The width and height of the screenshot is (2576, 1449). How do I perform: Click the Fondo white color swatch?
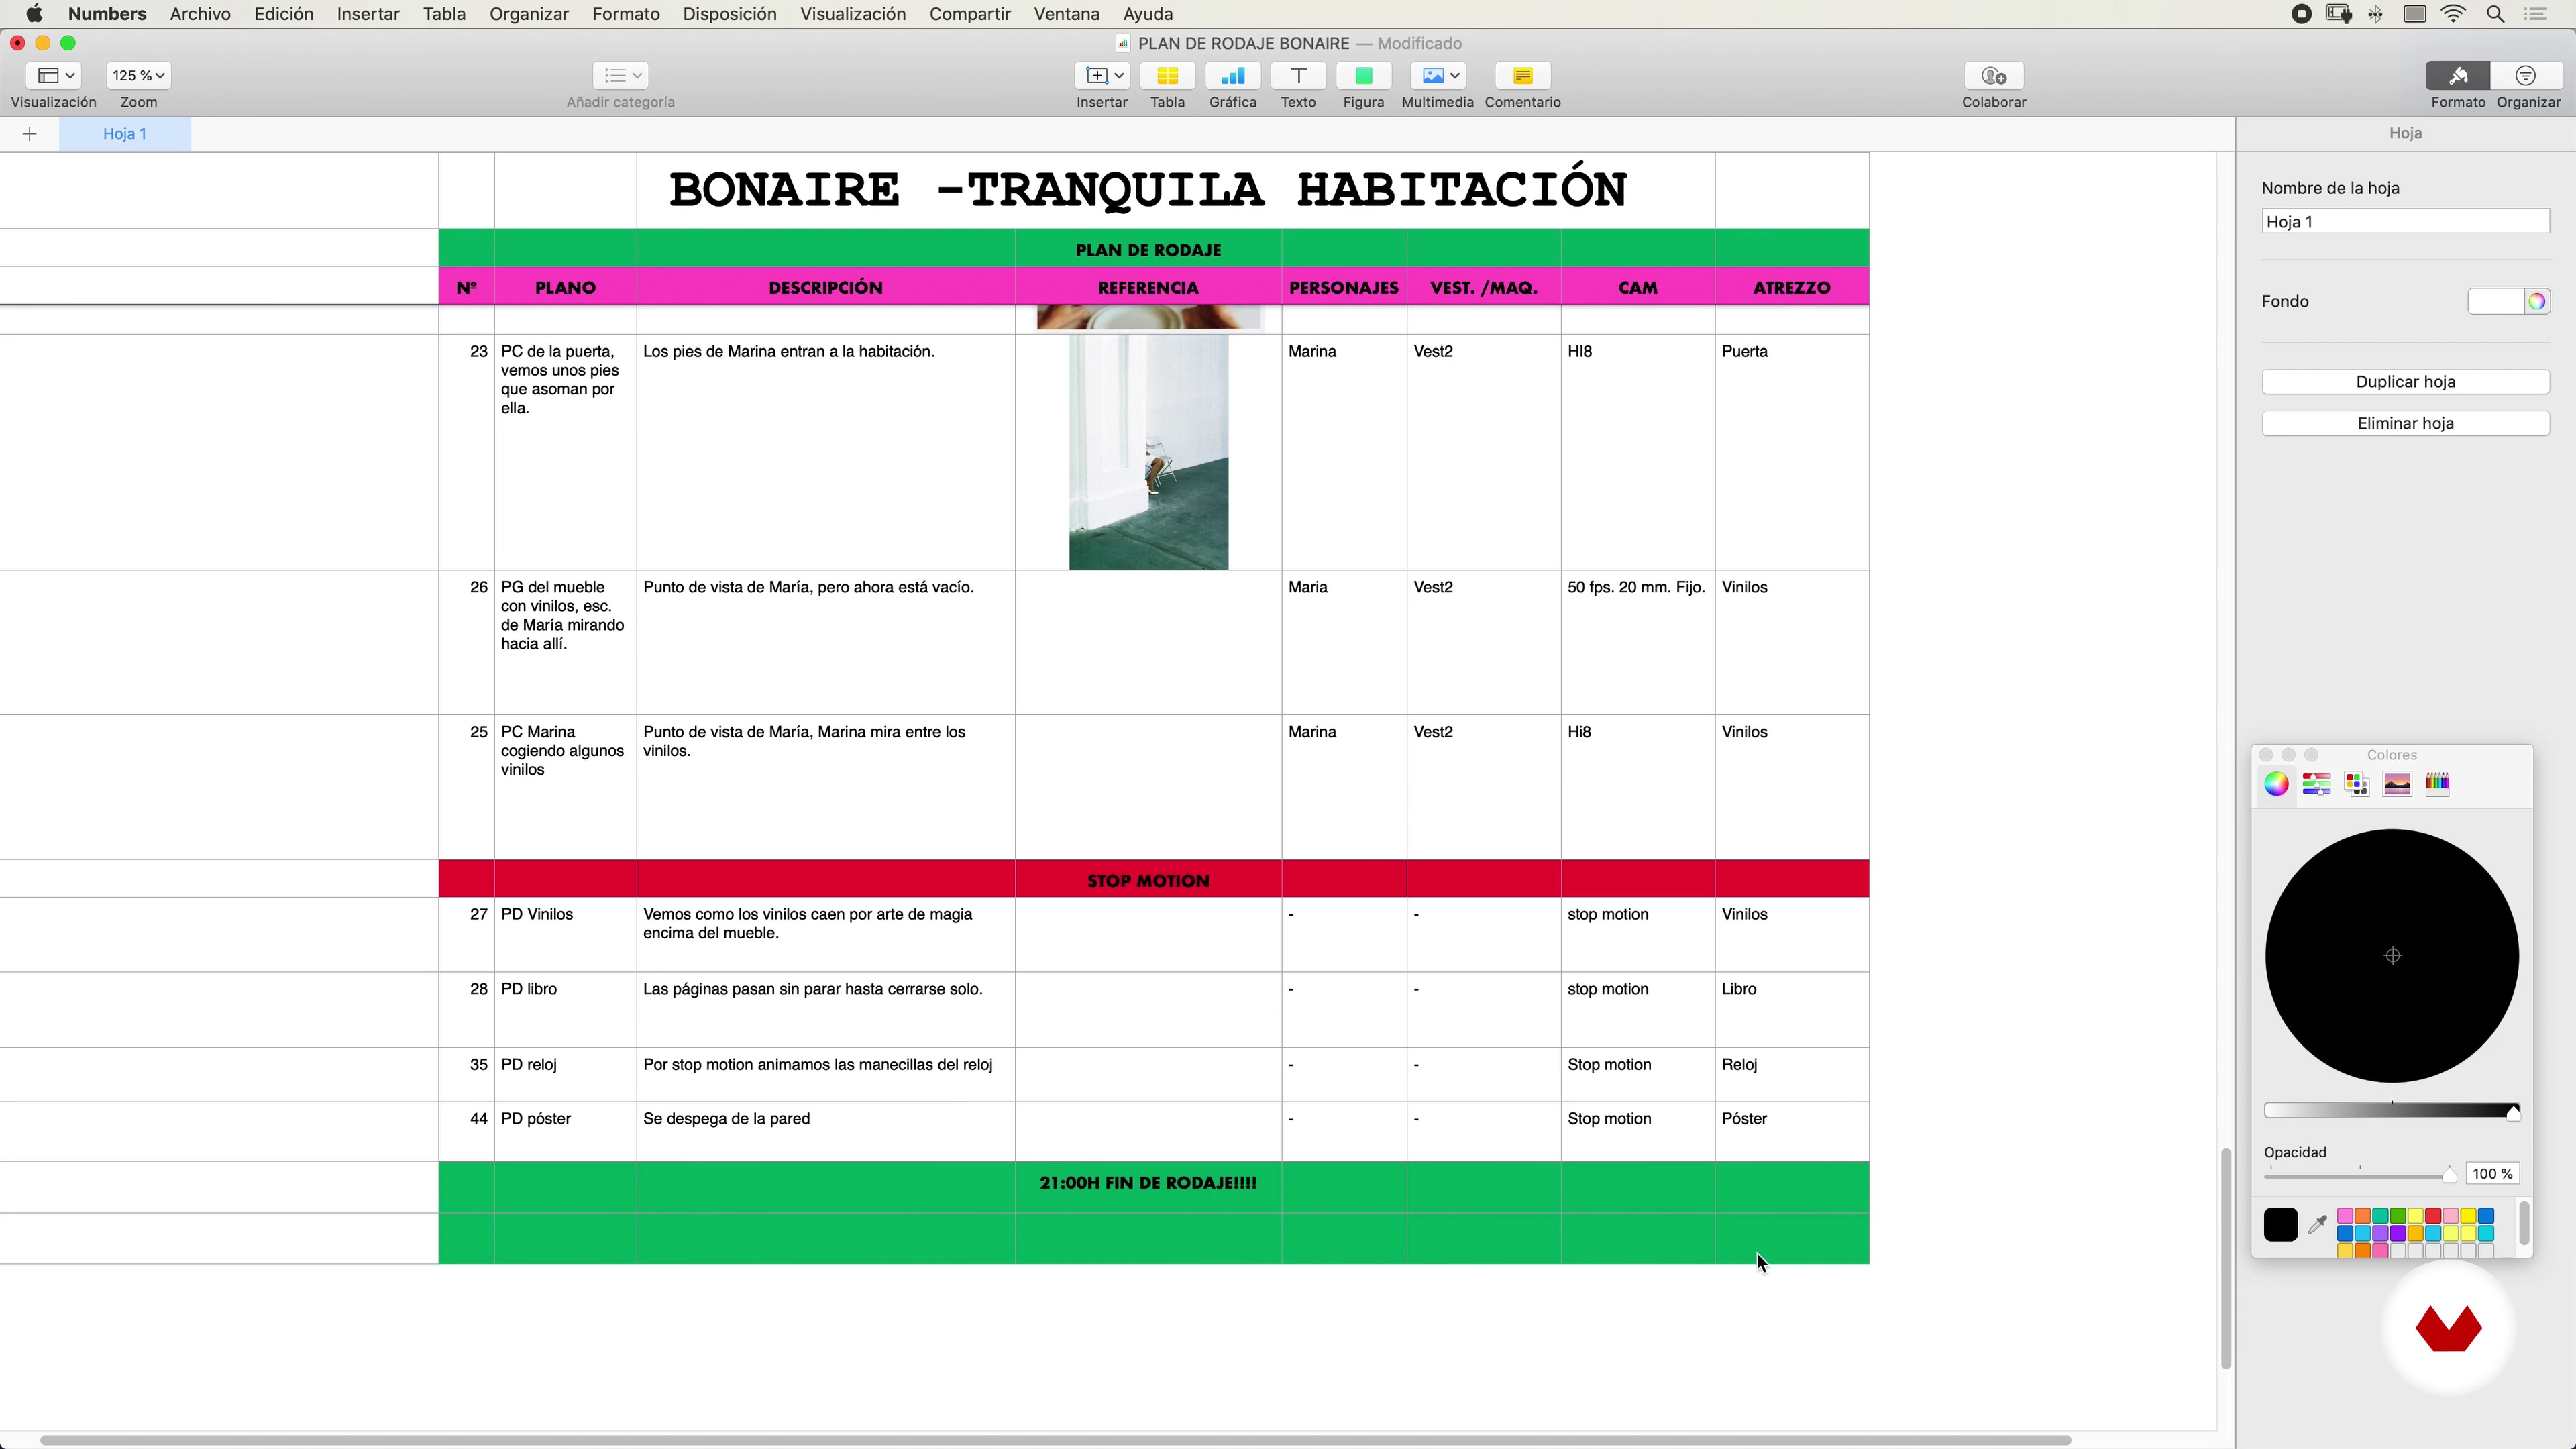click(x=2496, y=301)
